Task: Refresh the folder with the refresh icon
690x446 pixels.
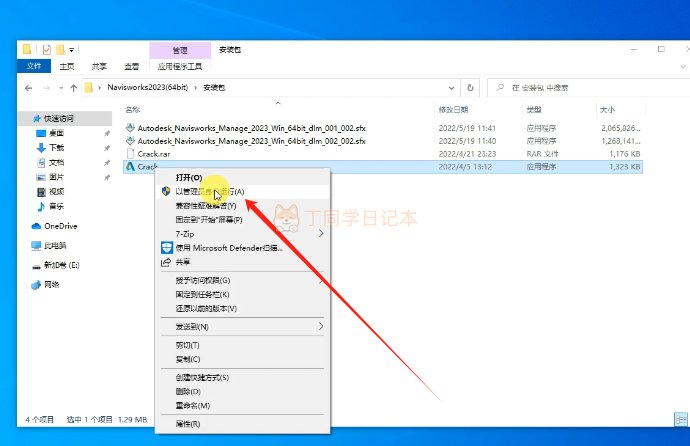Action: [x=470, y=88]
